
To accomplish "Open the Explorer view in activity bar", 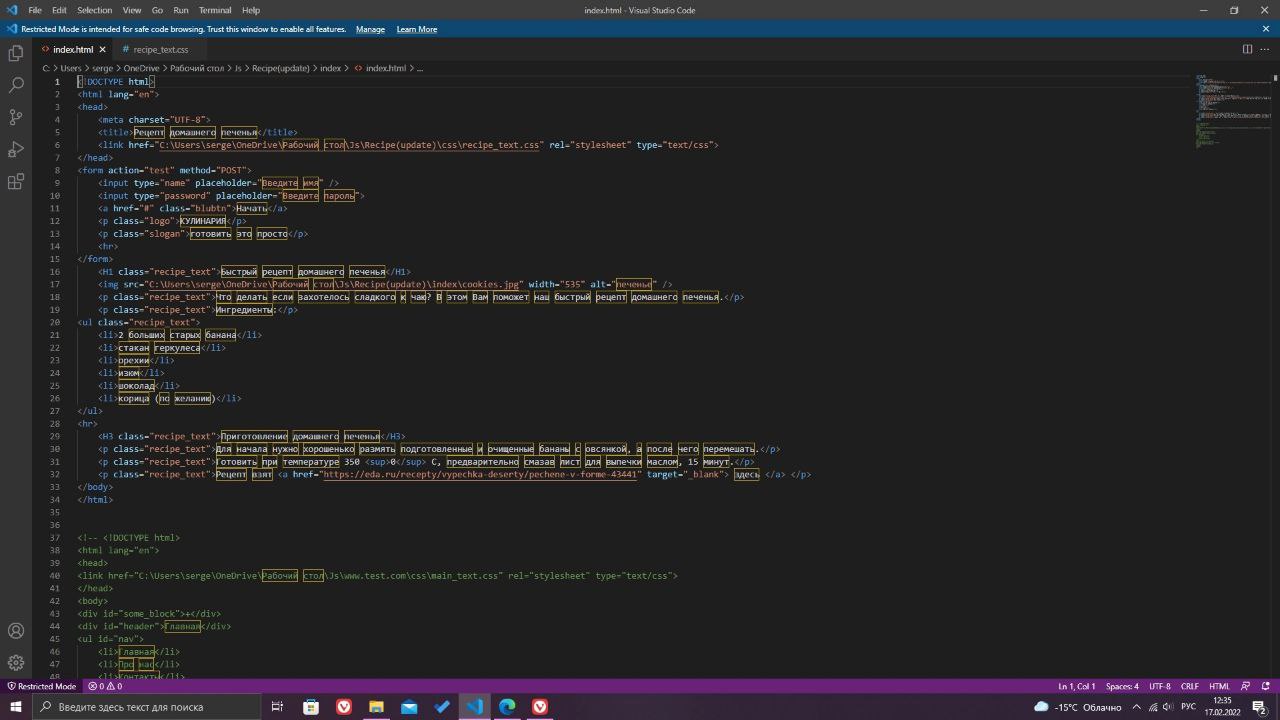I will coord(16,53).
